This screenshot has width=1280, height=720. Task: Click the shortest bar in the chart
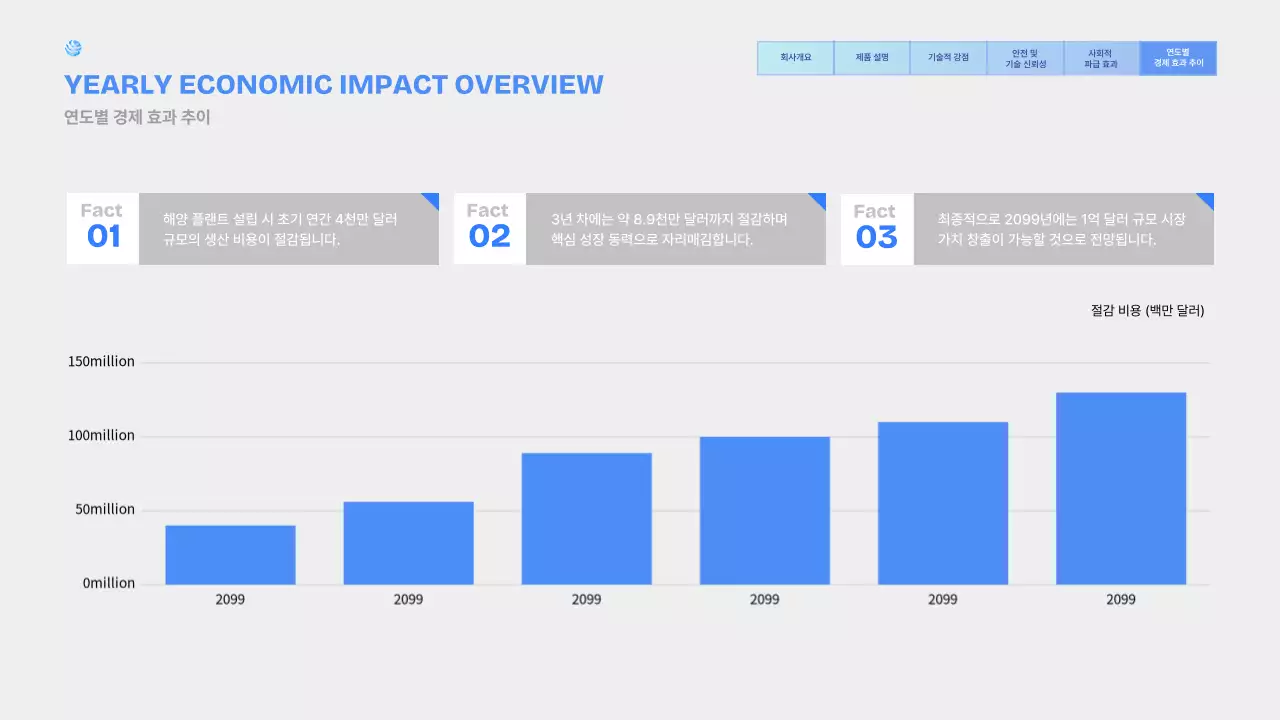(x=230, y=554)
